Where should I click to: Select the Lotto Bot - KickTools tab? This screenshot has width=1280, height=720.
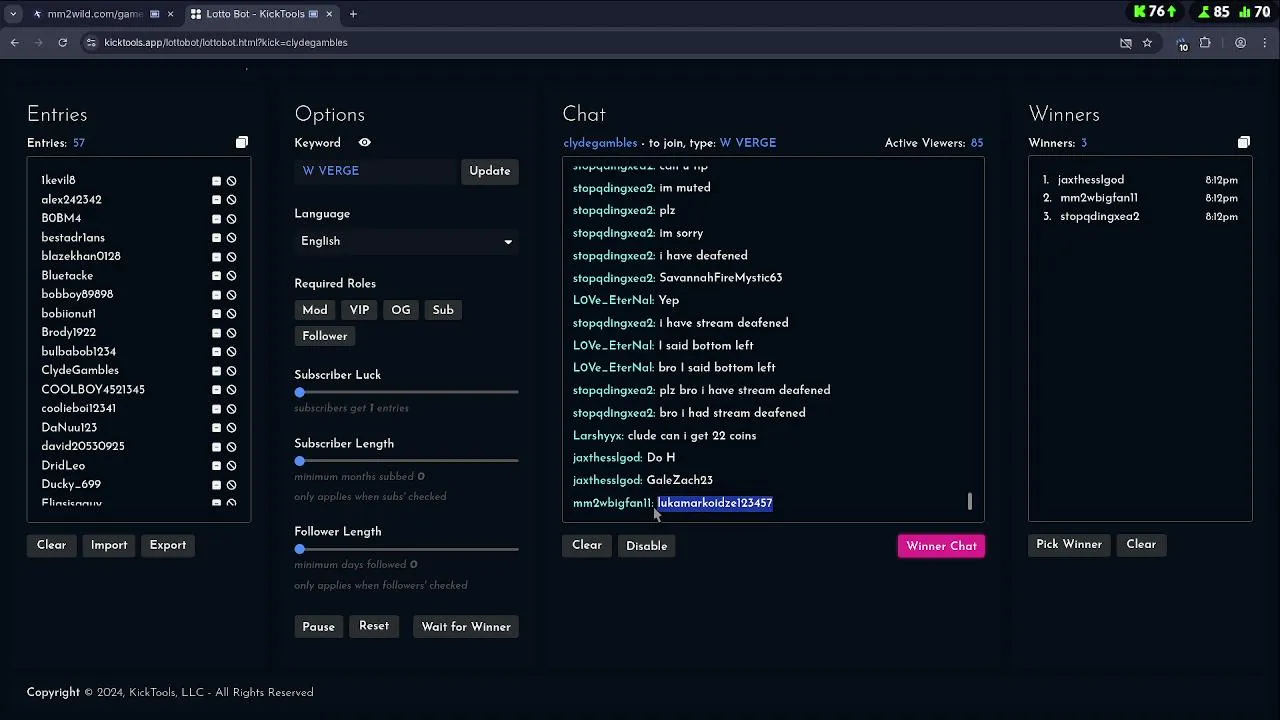pos(262,14)
